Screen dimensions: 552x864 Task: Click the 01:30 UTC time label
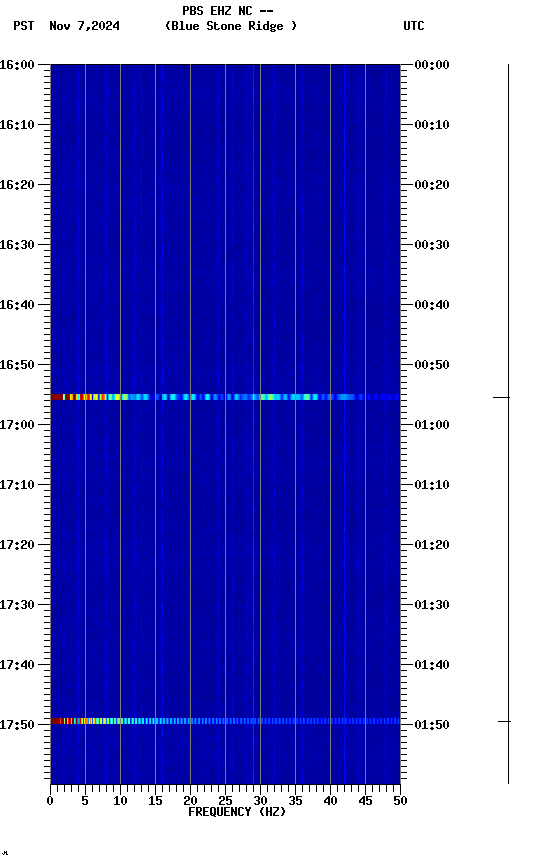click(432, 605)
